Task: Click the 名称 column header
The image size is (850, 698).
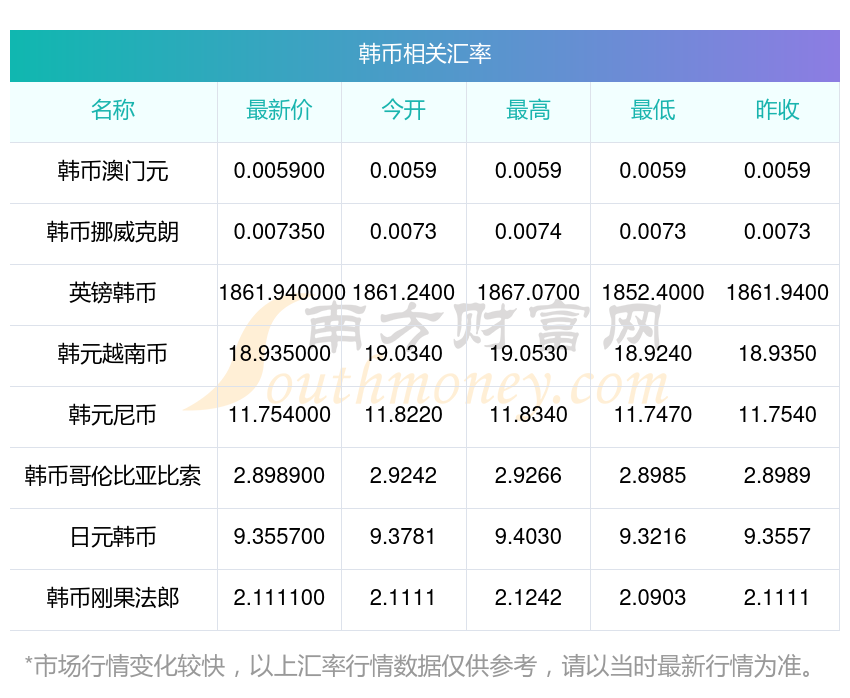Action: pyautogui.click(x=113, y=110)
